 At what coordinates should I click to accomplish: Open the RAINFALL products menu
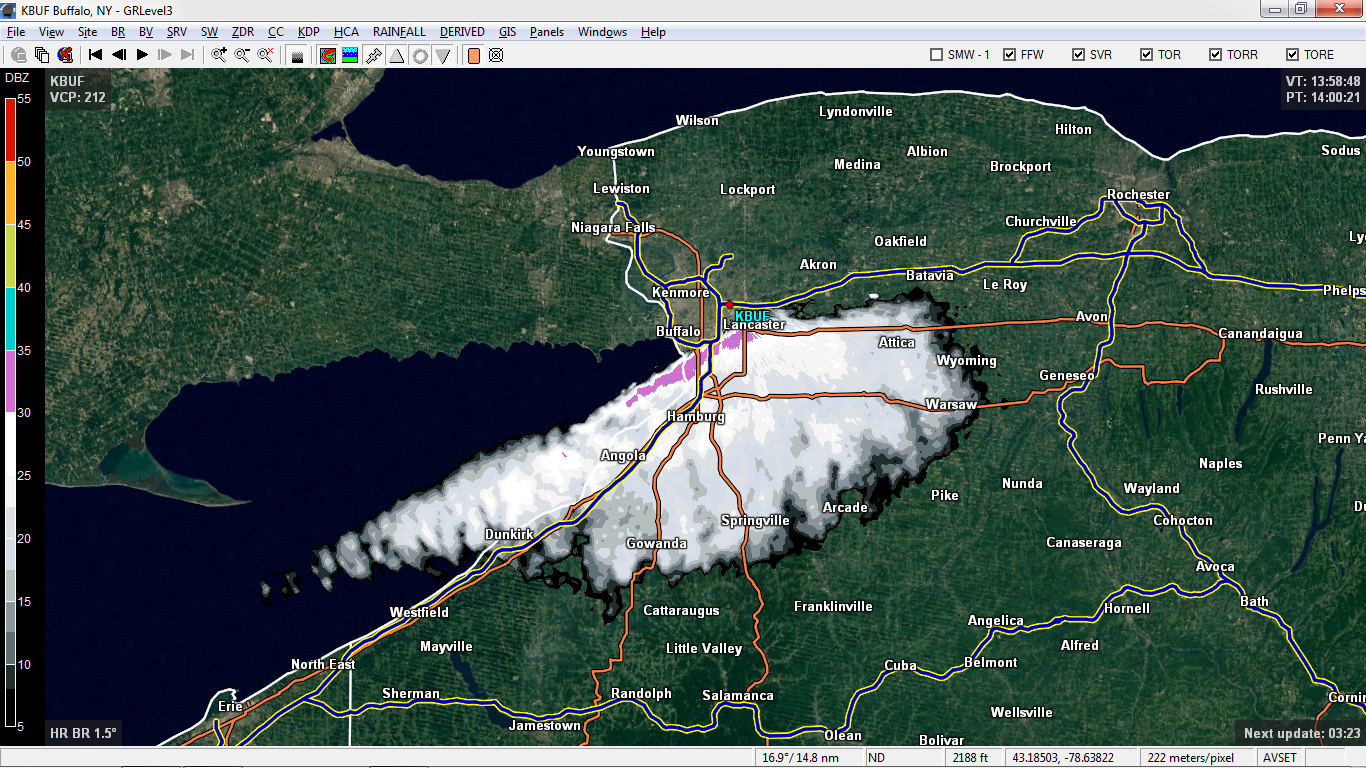point(399,32)
